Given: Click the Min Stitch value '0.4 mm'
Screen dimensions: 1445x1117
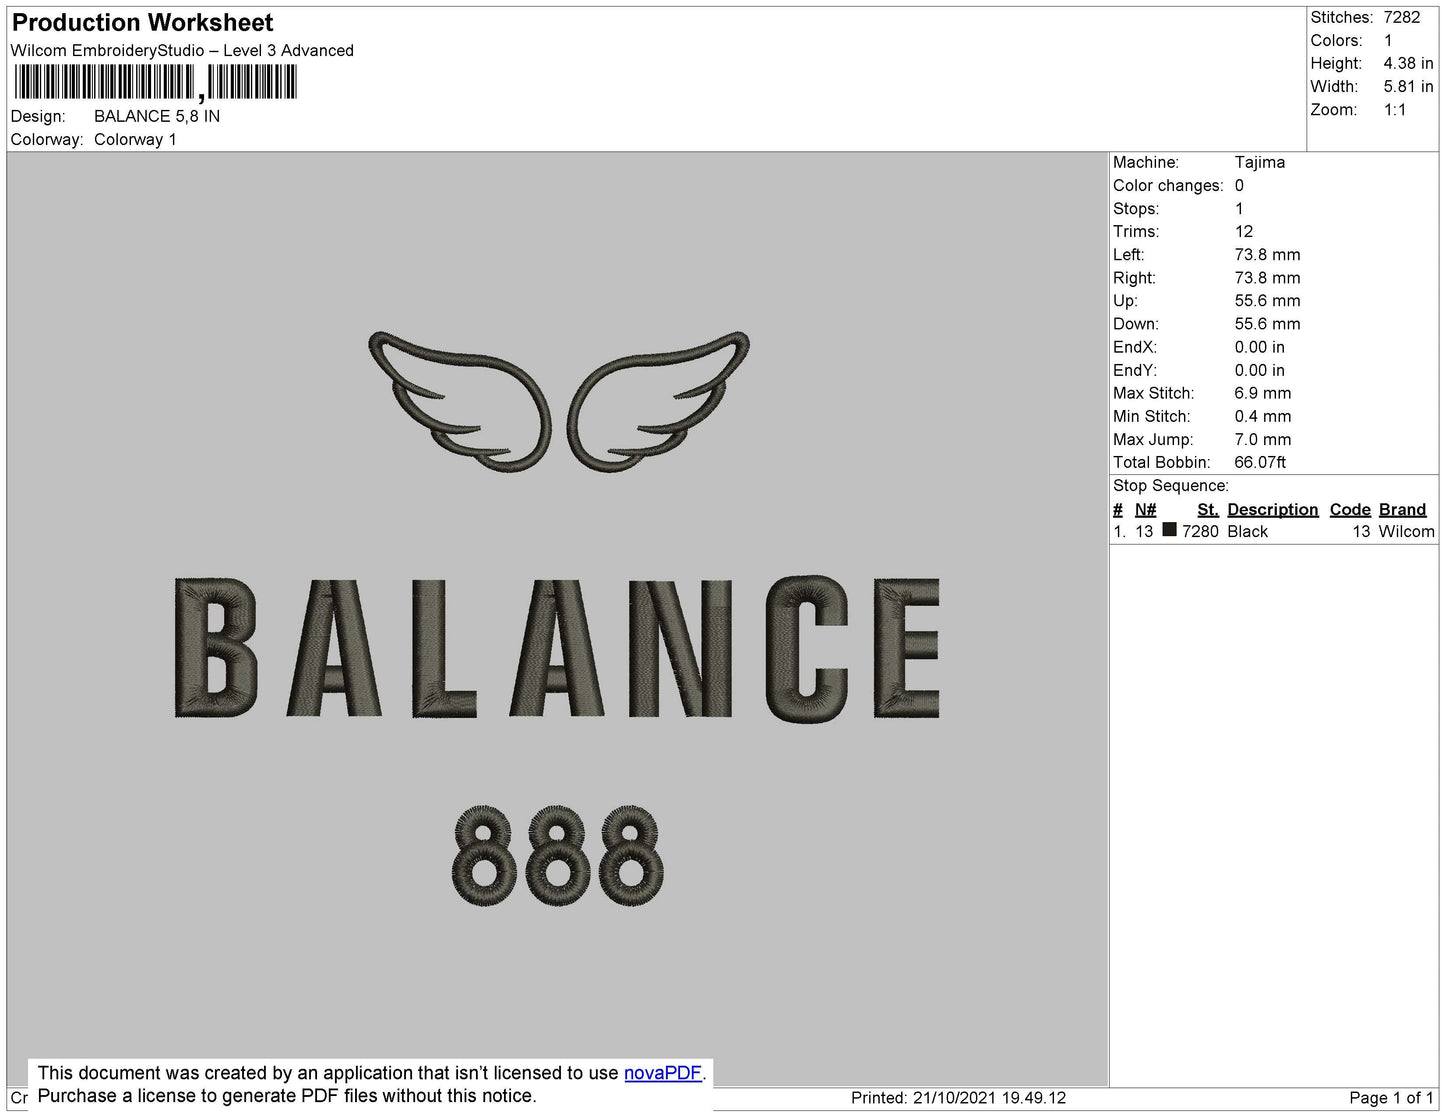Looking at the screenshot, I should pos(1263,416).
